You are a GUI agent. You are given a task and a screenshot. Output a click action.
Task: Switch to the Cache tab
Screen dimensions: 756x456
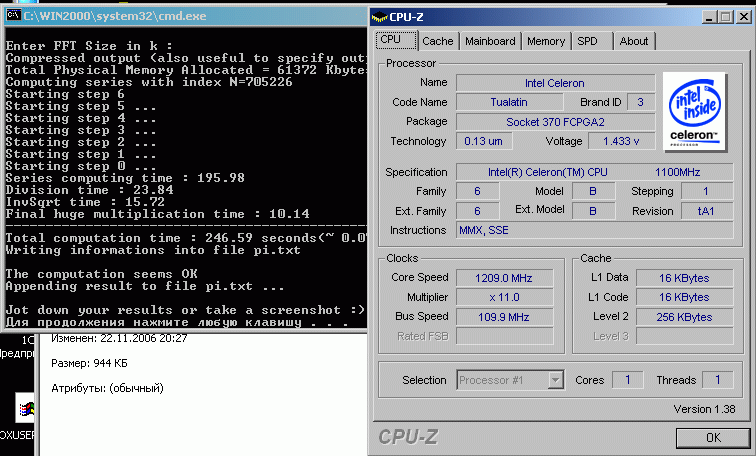pyautogui.click(x=438, y=41)
